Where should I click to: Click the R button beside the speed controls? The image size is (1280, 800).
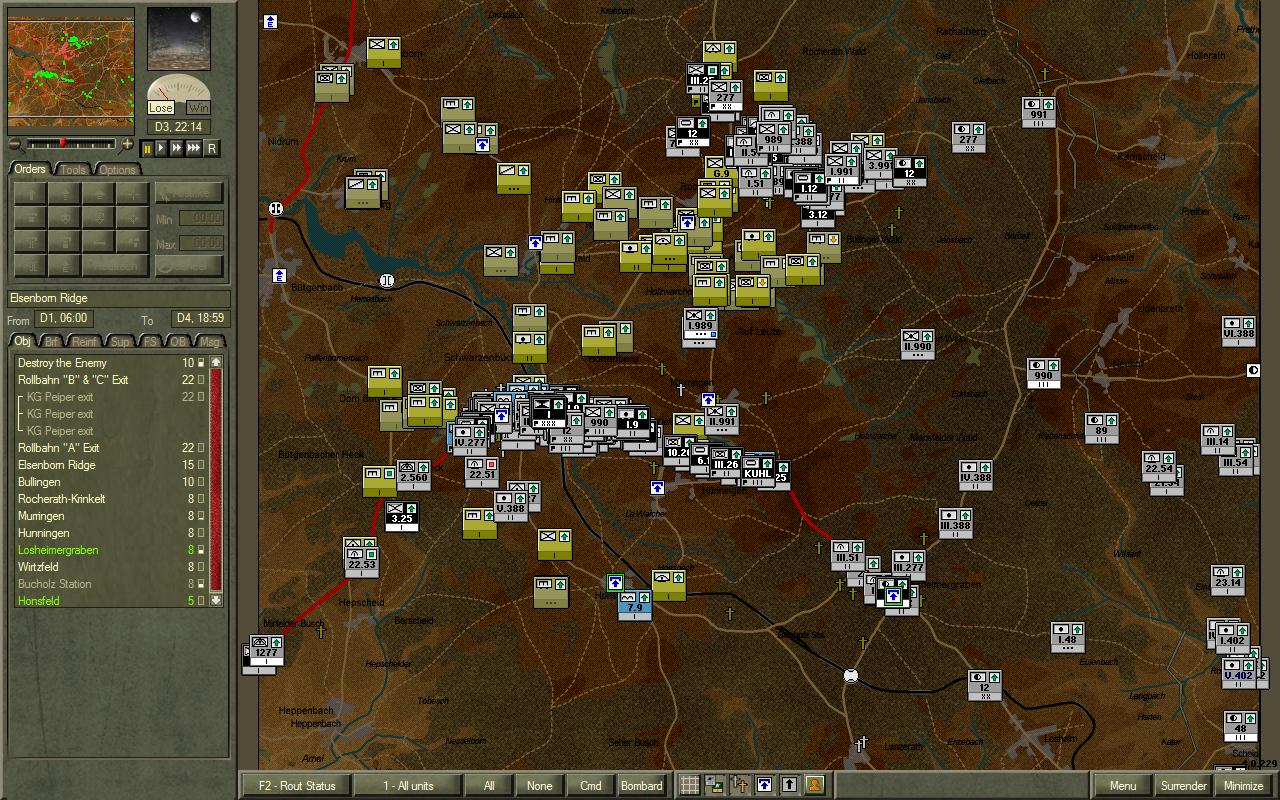pos(211,148)
